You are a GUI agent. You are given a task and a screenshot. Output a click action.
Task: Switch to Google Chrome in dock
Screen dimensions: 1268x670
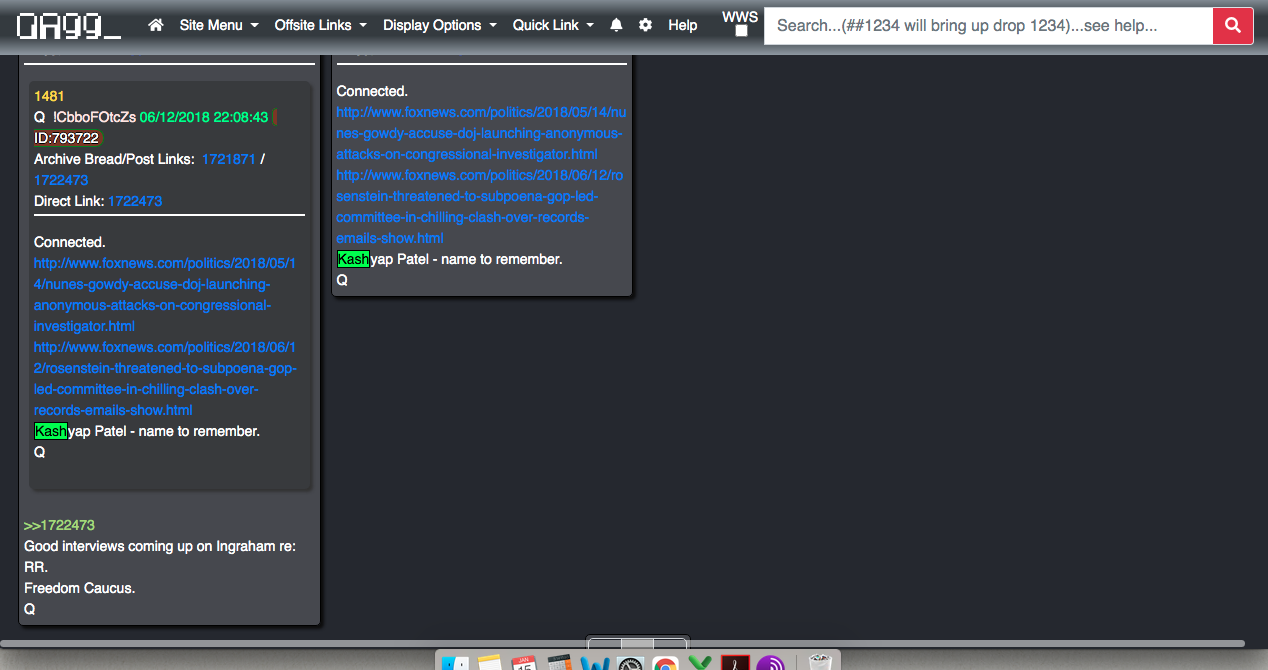tap(665, 664)
